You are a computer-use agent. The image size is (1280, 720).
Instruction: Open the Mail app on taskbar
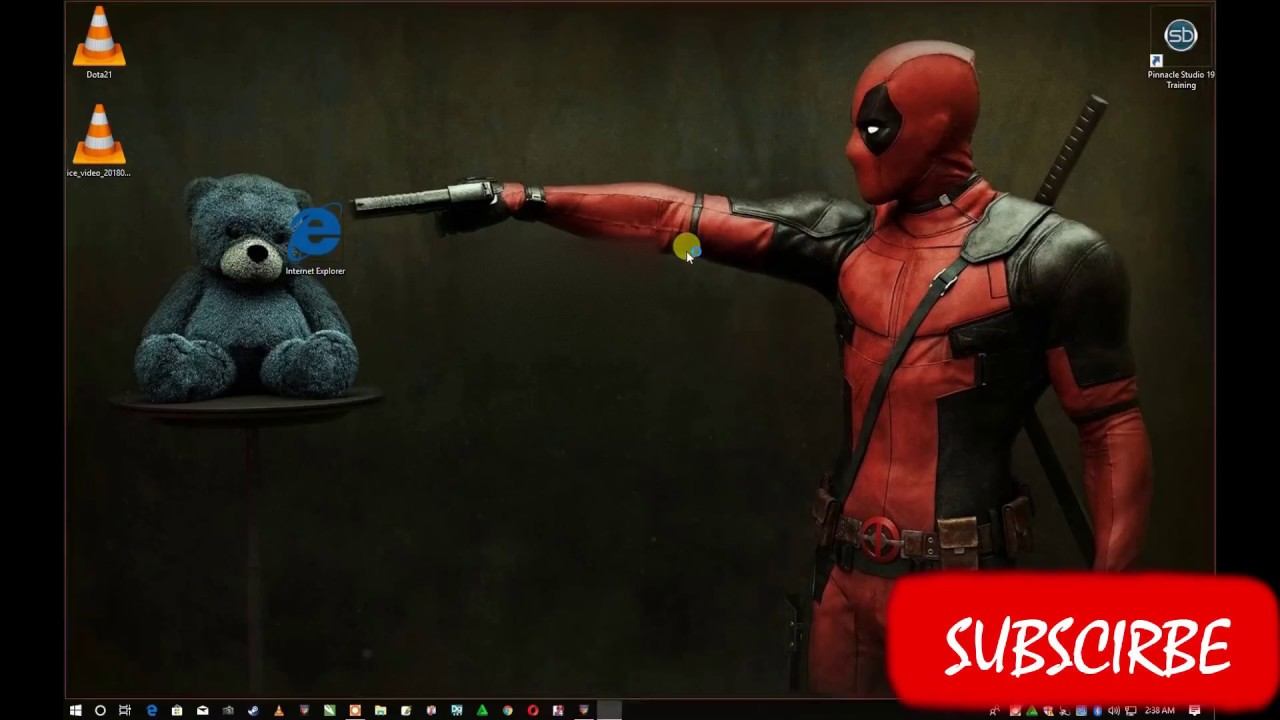tap(203, 711)
